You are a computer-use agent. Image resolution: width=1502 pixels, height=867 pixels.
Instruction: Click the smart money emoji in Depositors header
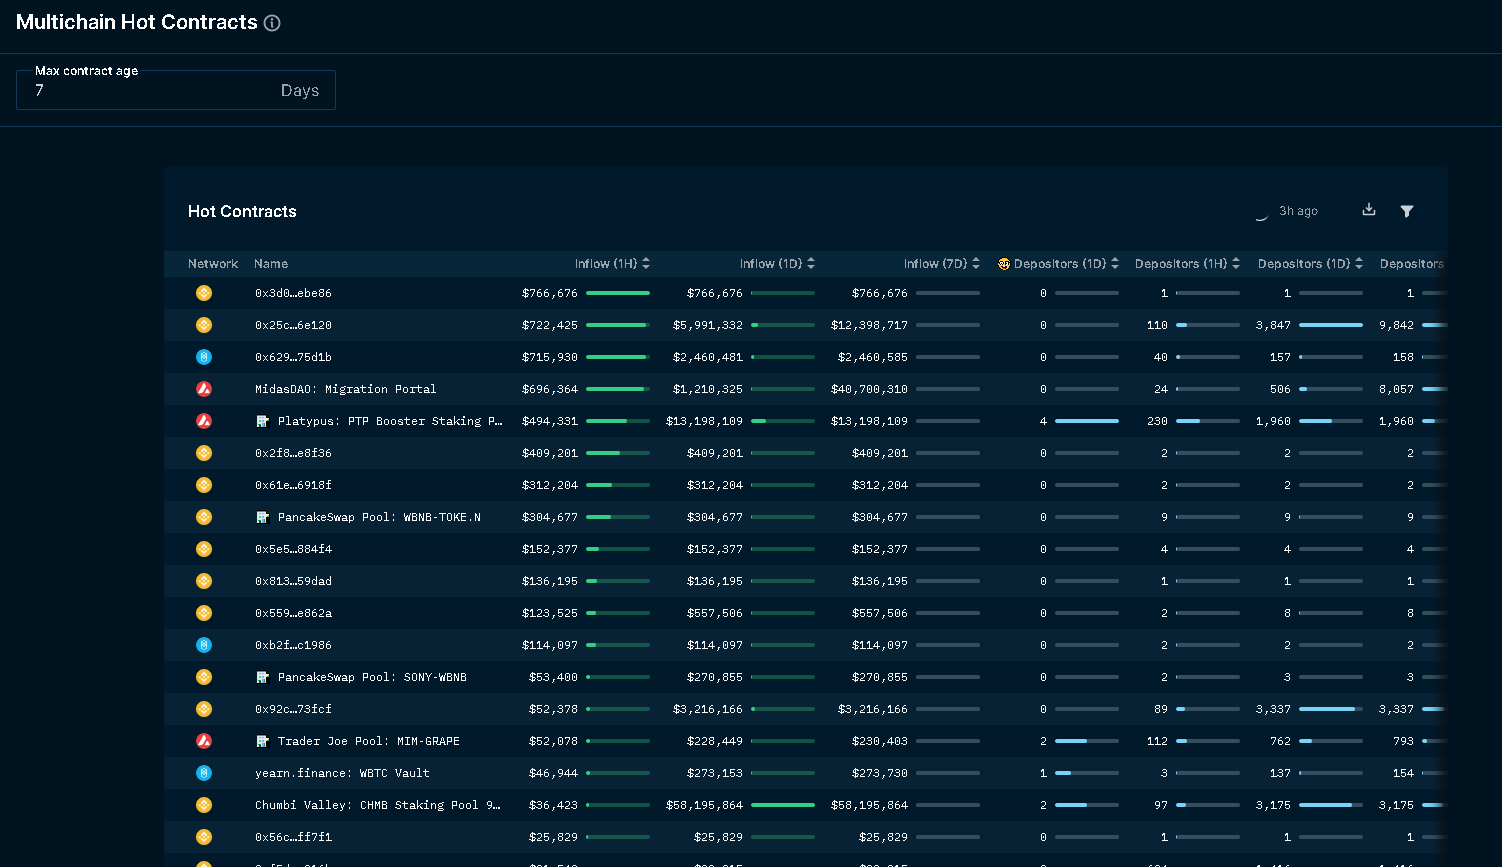(x=1004, y=264)
